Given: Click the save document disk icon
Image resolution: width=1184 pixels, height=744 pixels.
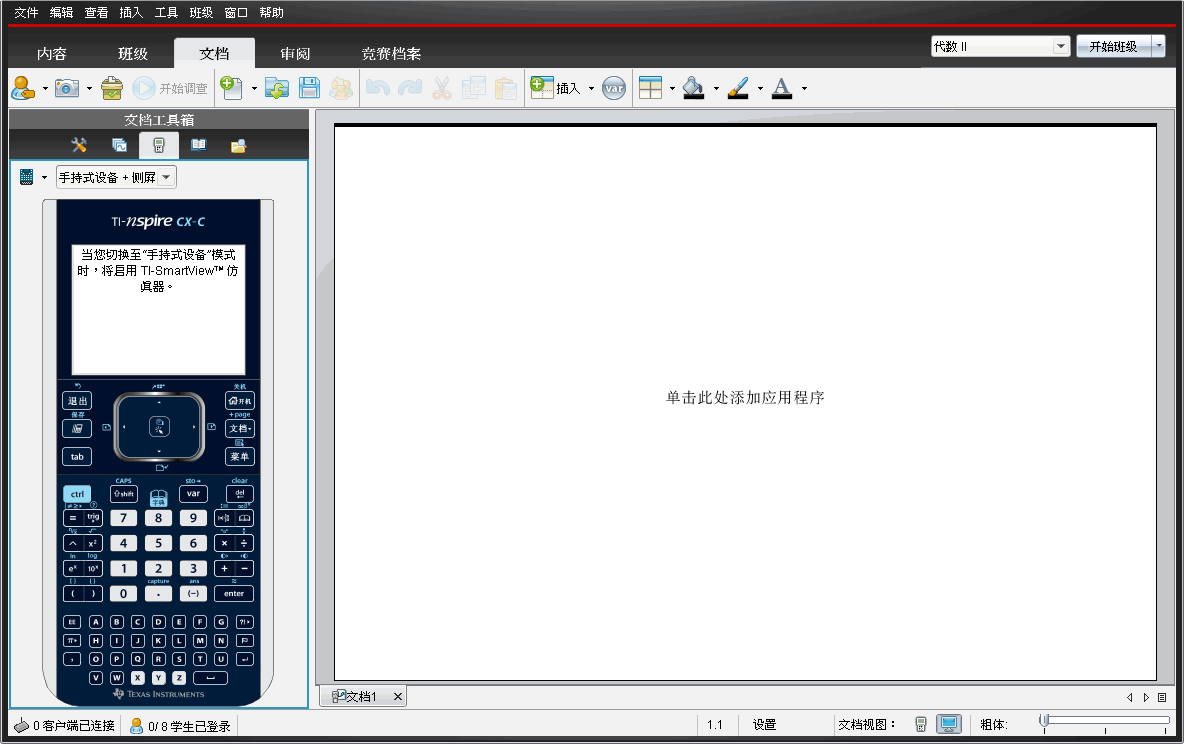Looking at the screenshot, I should tap(309, 88).
